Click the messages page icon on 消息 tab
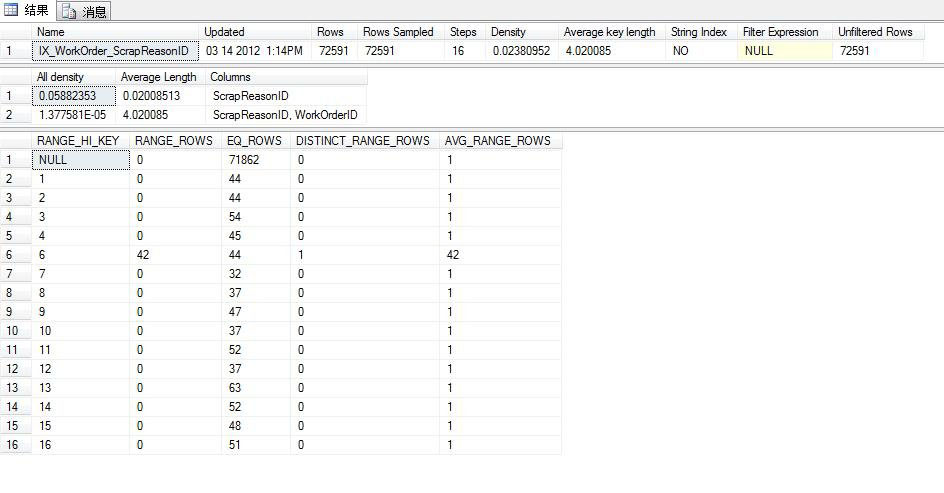The width and height of the screenshot is (944, 493). coord(69,11)
